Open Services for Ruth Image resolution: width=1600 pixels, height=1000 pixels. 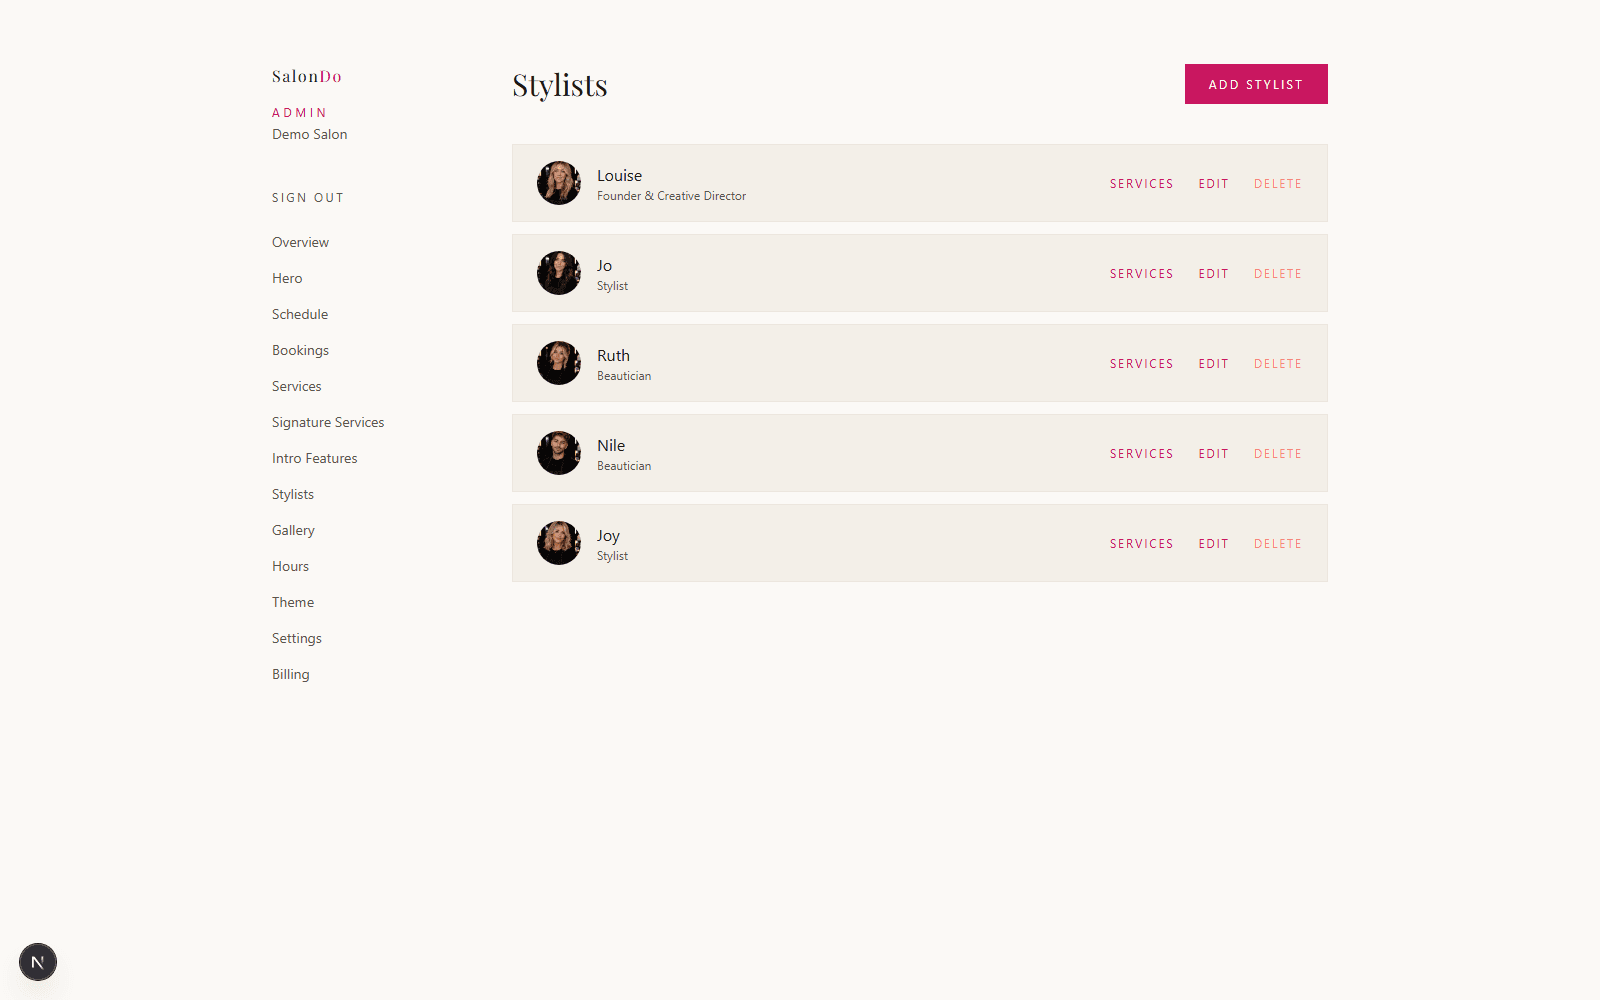coord(1141,364)
